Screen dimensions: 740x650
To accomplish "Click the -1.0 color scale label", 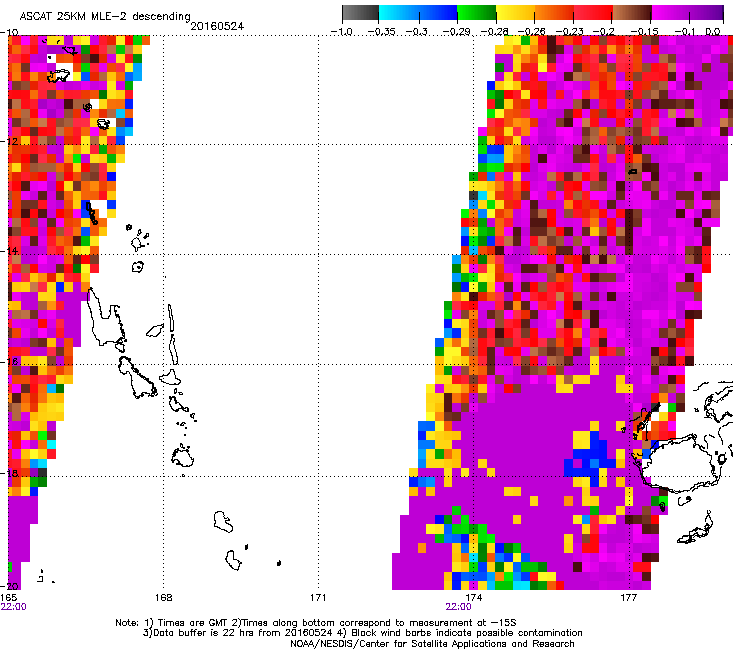I will (342, 32).
